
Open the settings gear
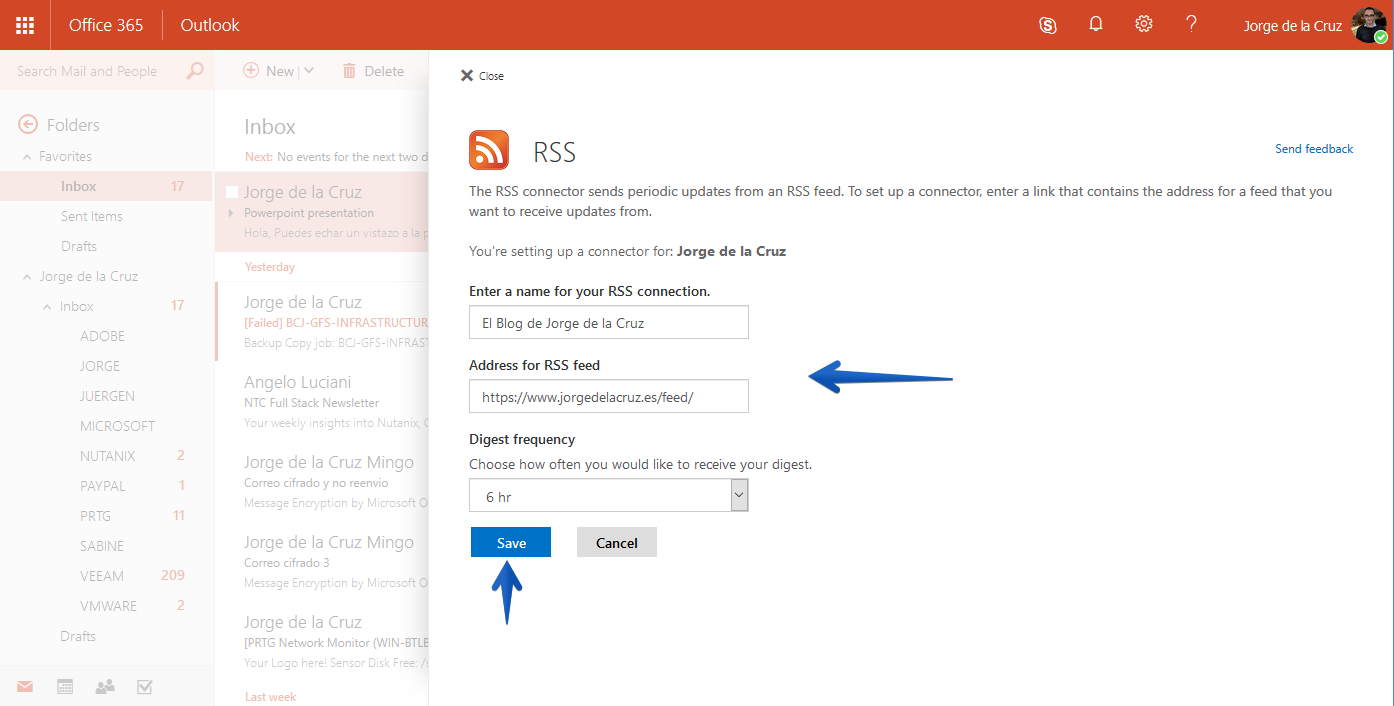[1144, 24]
